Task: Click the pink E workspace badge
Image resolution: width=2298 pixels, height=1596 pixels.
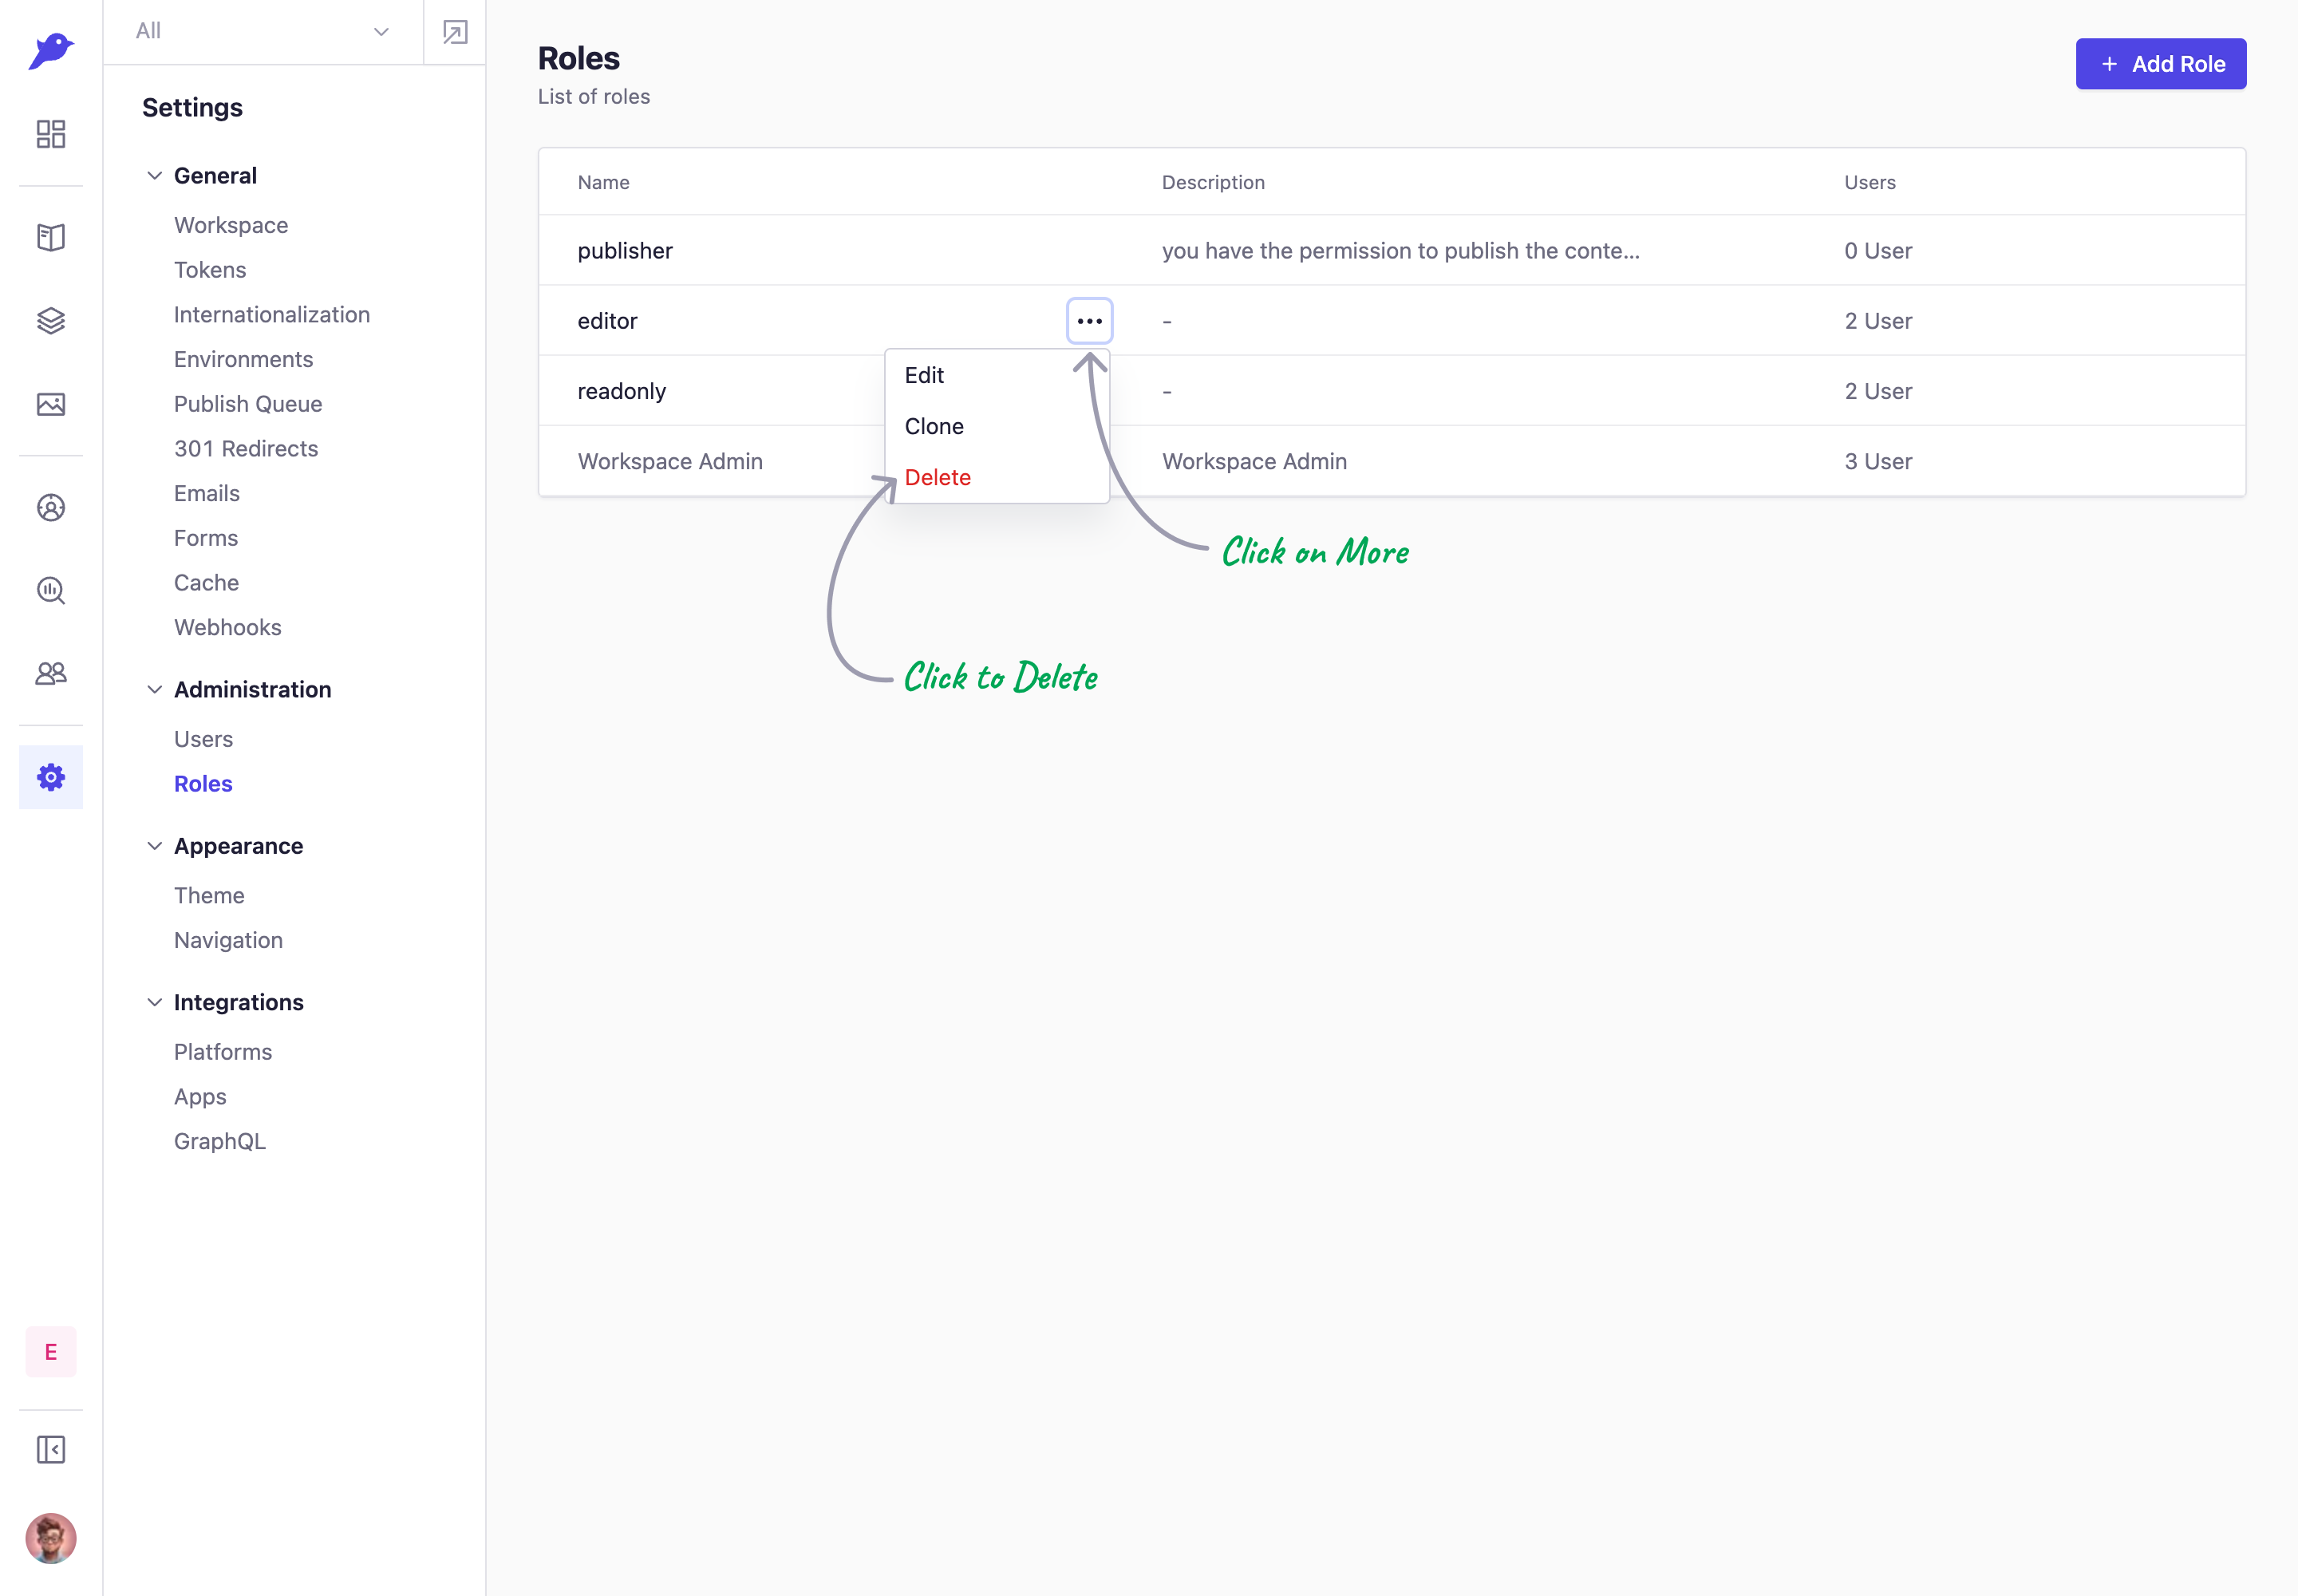Action: pos(51,1352)
